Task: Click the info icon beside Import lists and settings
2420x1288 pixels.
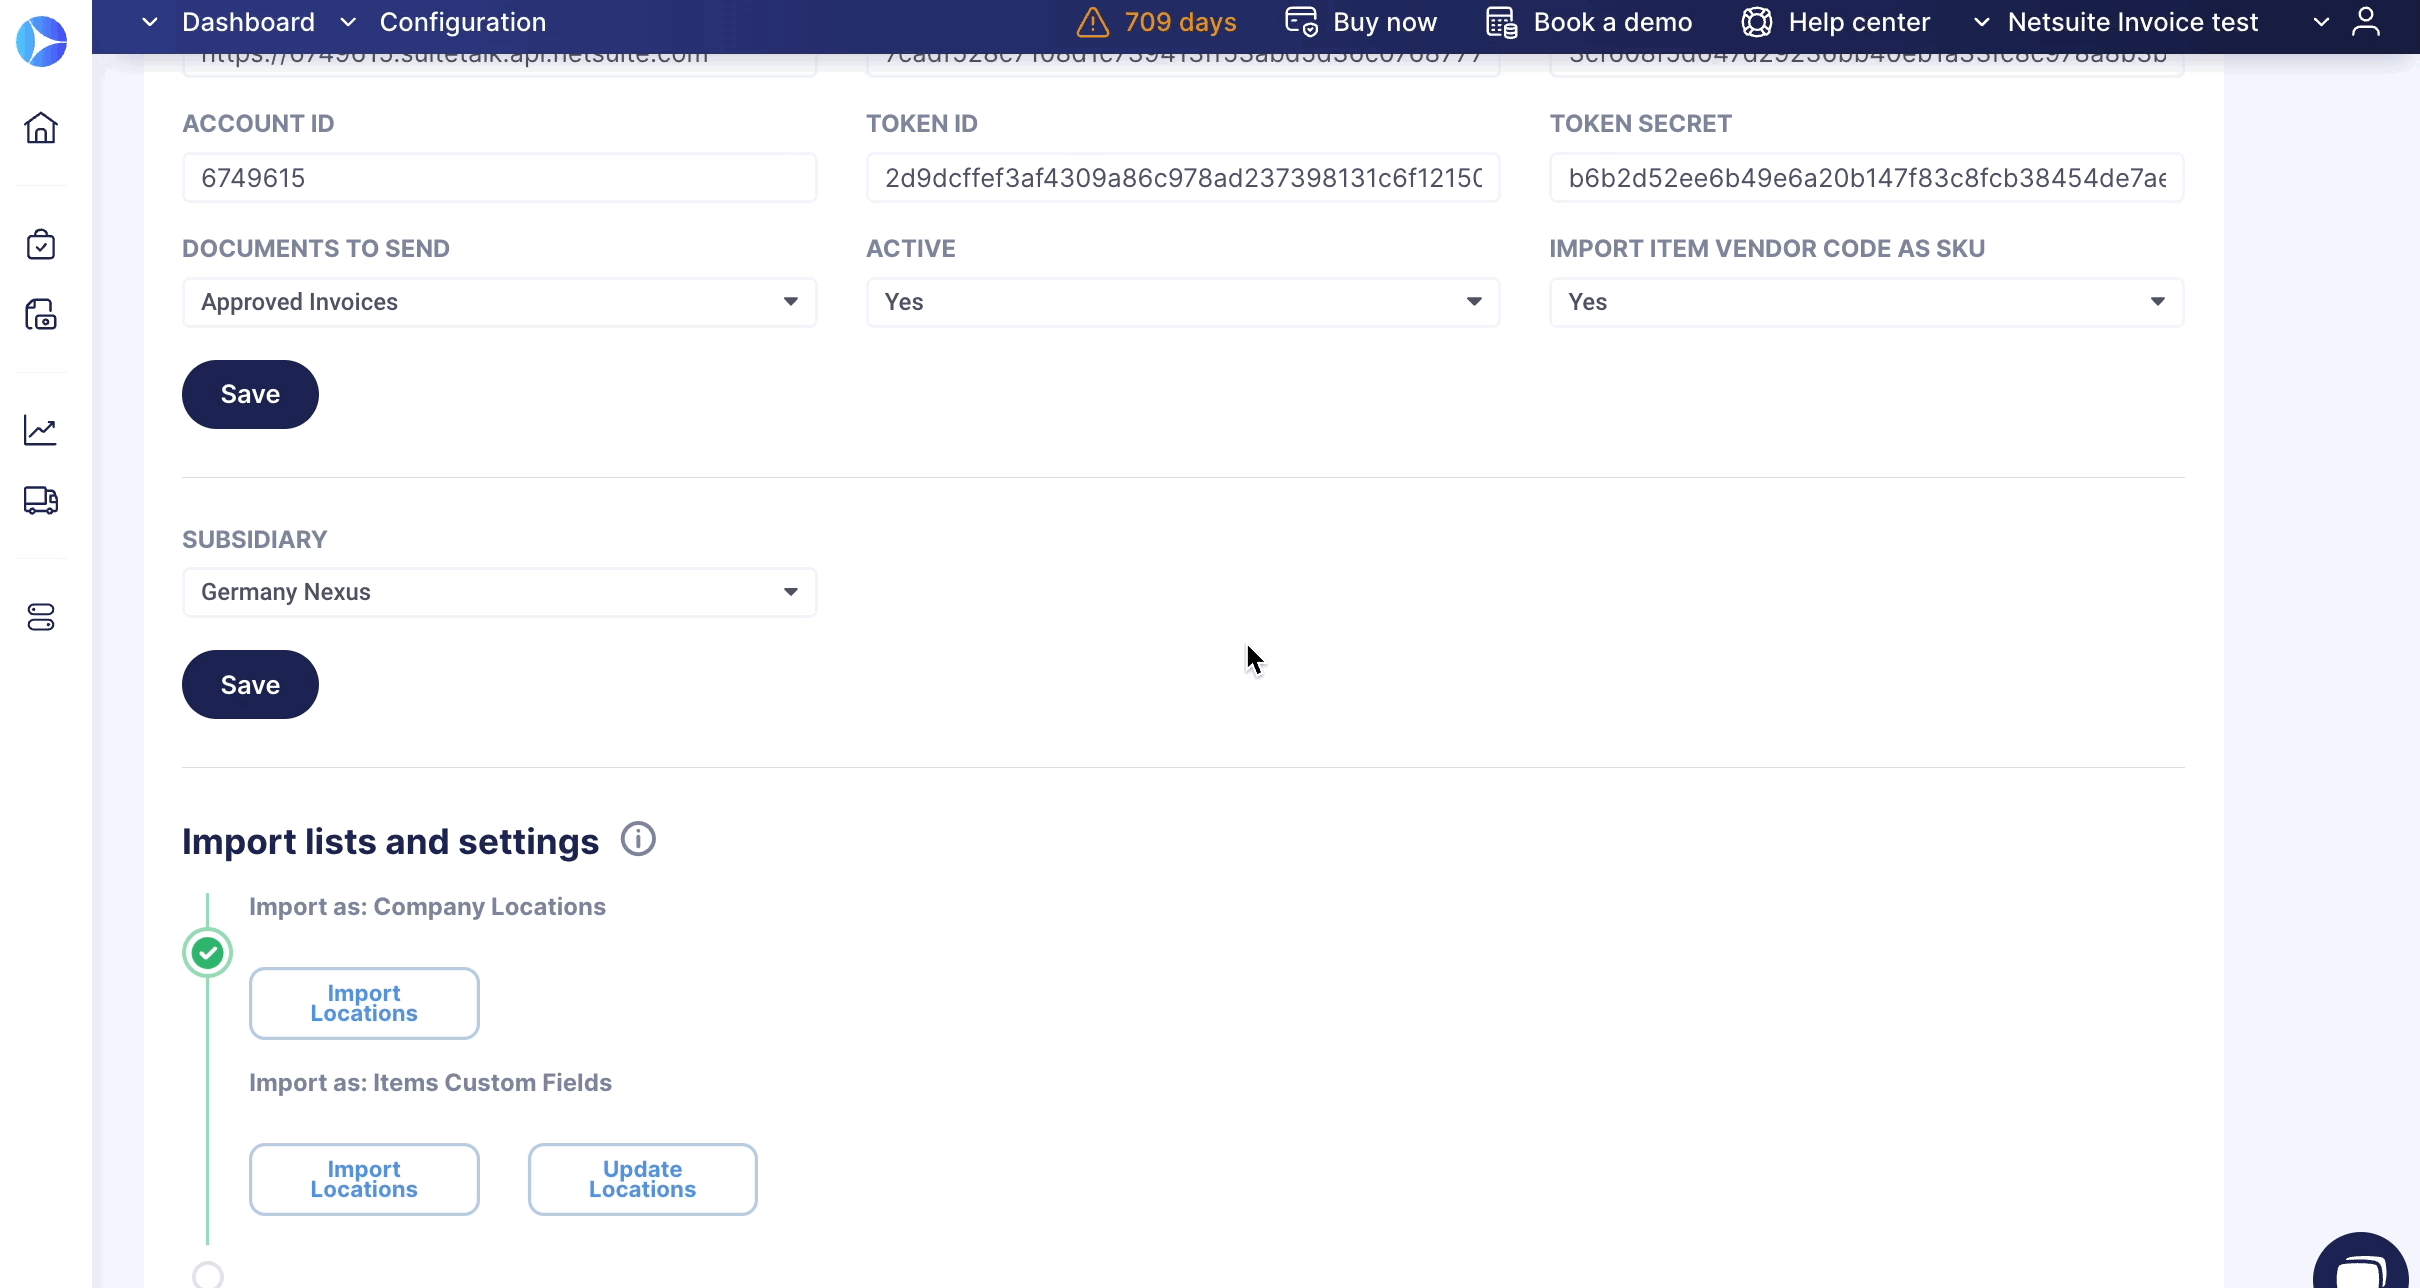Action: pos(637,838)
